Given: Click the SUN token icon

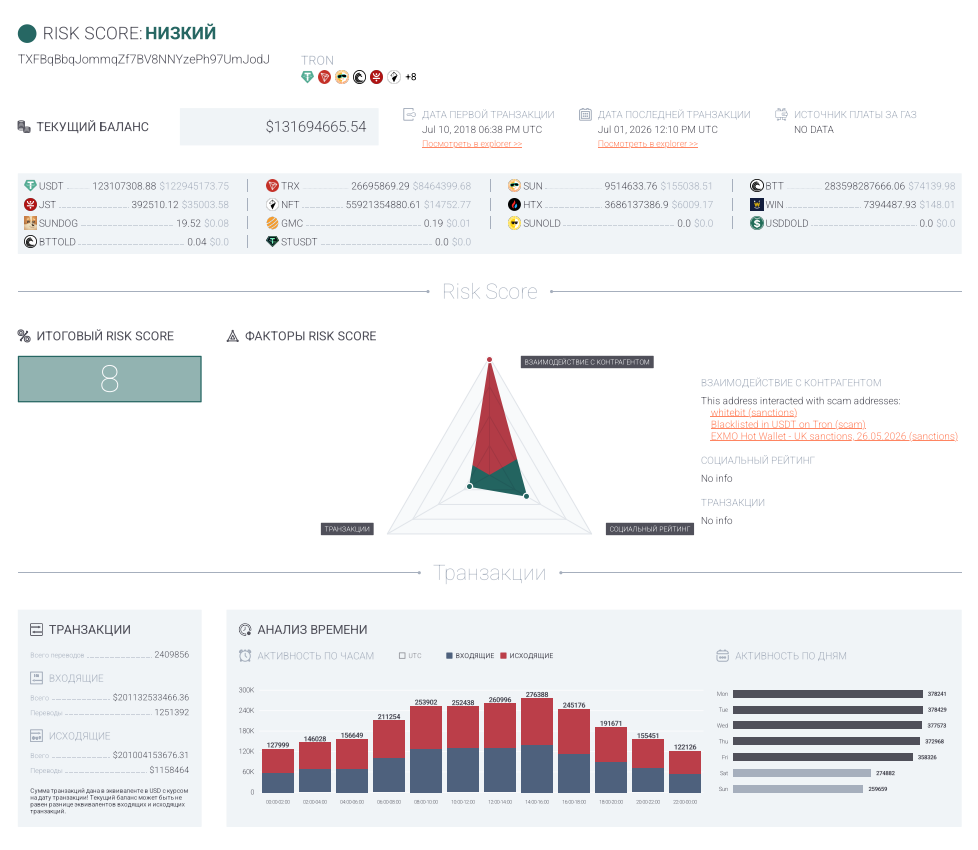Looking at the screenshot, I should coord(514,186).
